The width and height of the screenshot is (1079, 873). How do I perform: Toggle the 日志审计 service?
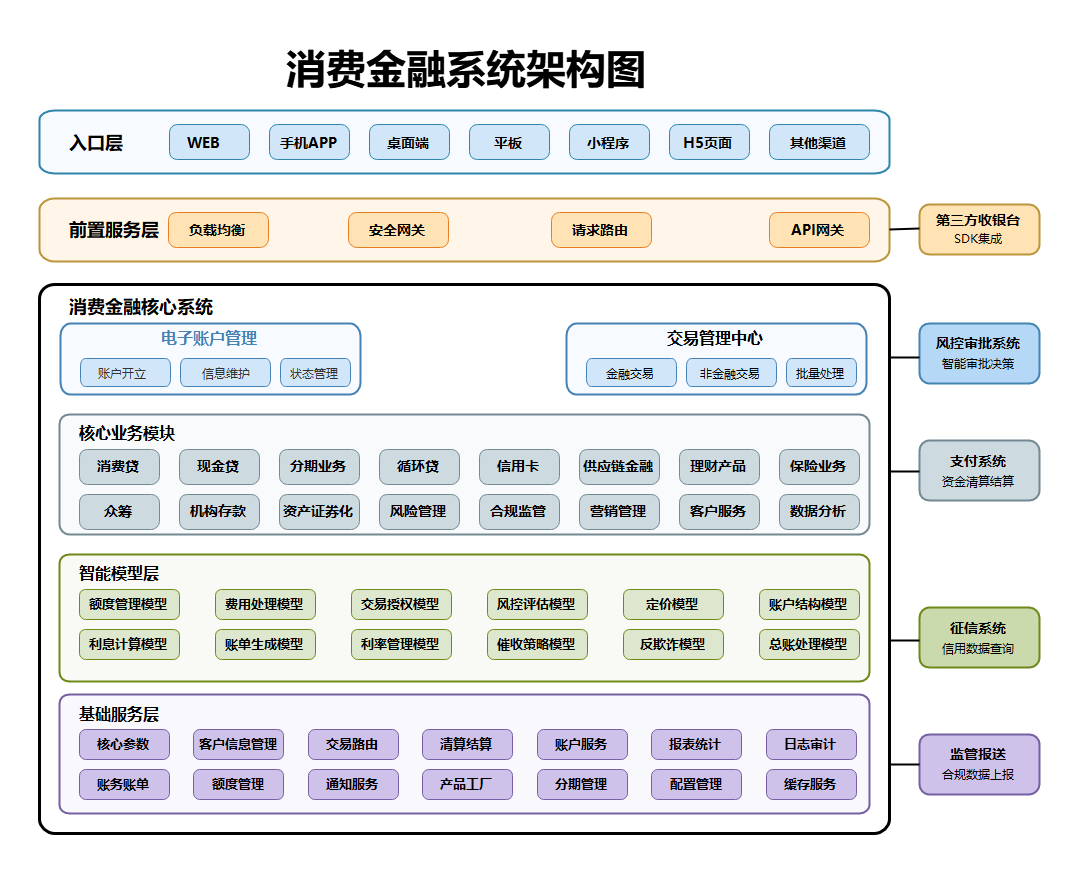810,744
